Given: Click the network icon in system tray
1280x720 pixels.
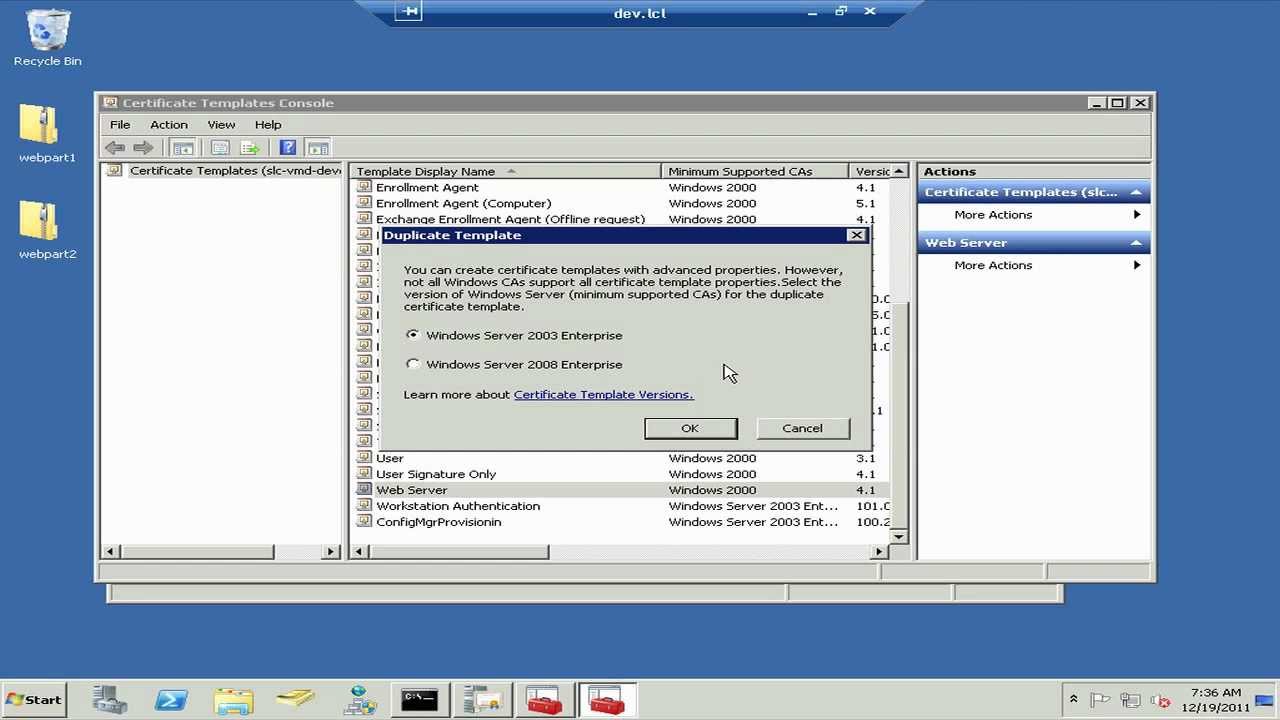Looking at the screenshot, I should (1130, 700).
